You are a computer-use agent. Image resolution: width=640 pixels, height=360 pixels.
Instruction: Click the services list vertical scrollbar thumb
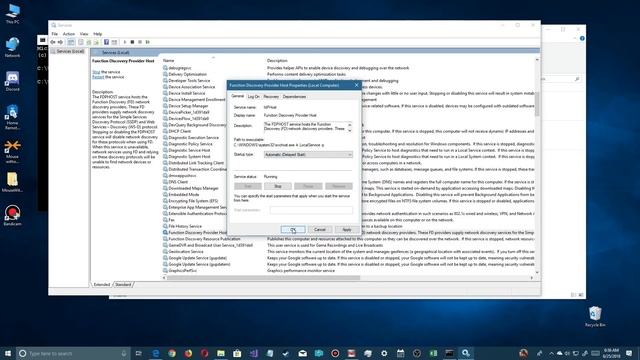[x=537, y=104]
